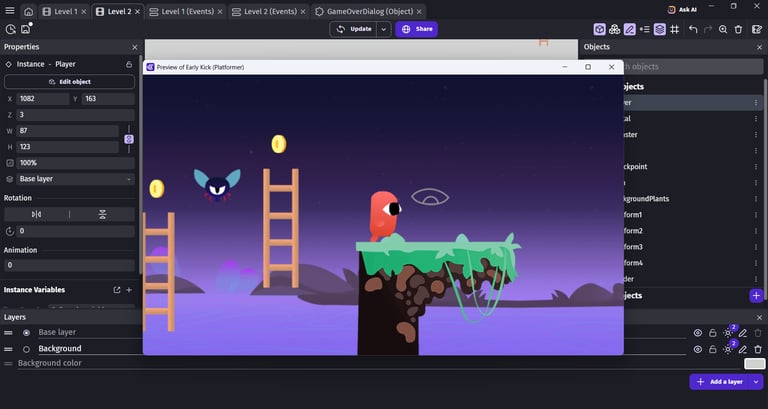Viewport: 768px width, 409px height.
Task: Toggle the Objects panel cube icon
Action: (600, 29)
